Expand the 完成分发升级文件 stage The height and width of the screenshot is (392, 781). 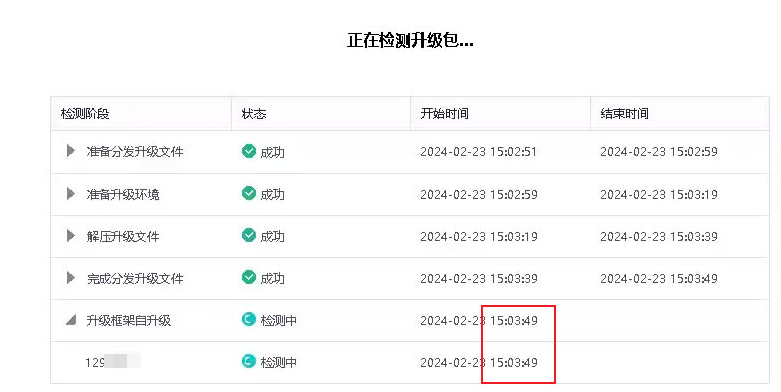tap(71, 277)
